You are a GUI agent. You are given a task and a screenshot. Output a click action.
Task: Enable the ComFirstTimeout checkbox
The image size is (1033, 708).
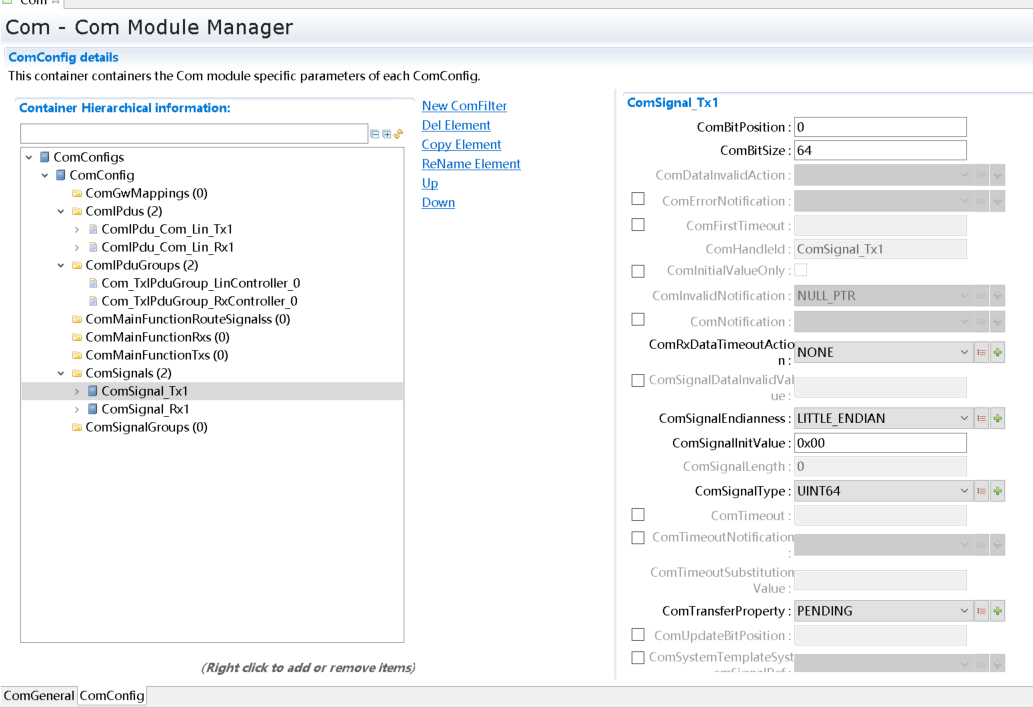[x=638, y=225]
